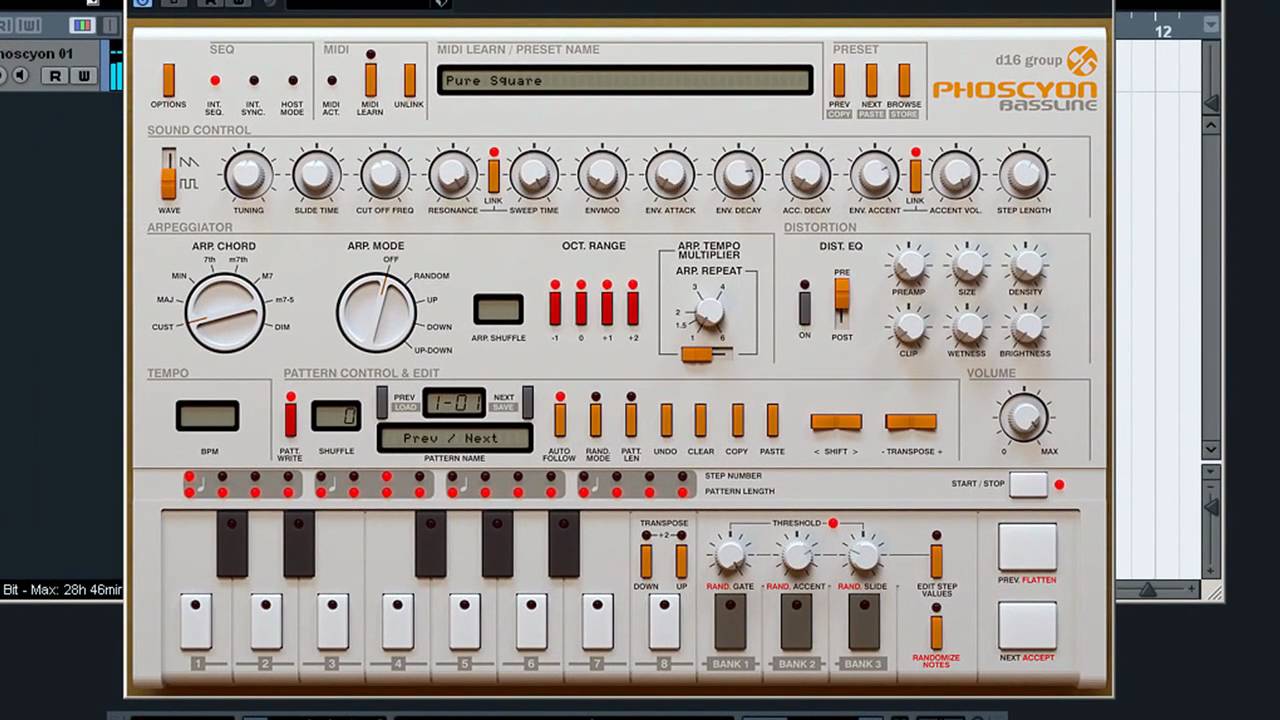Toggle the INT. SEQ. red LED
This screenshot has height=720, width=1280.
click(x=214, y=80)
